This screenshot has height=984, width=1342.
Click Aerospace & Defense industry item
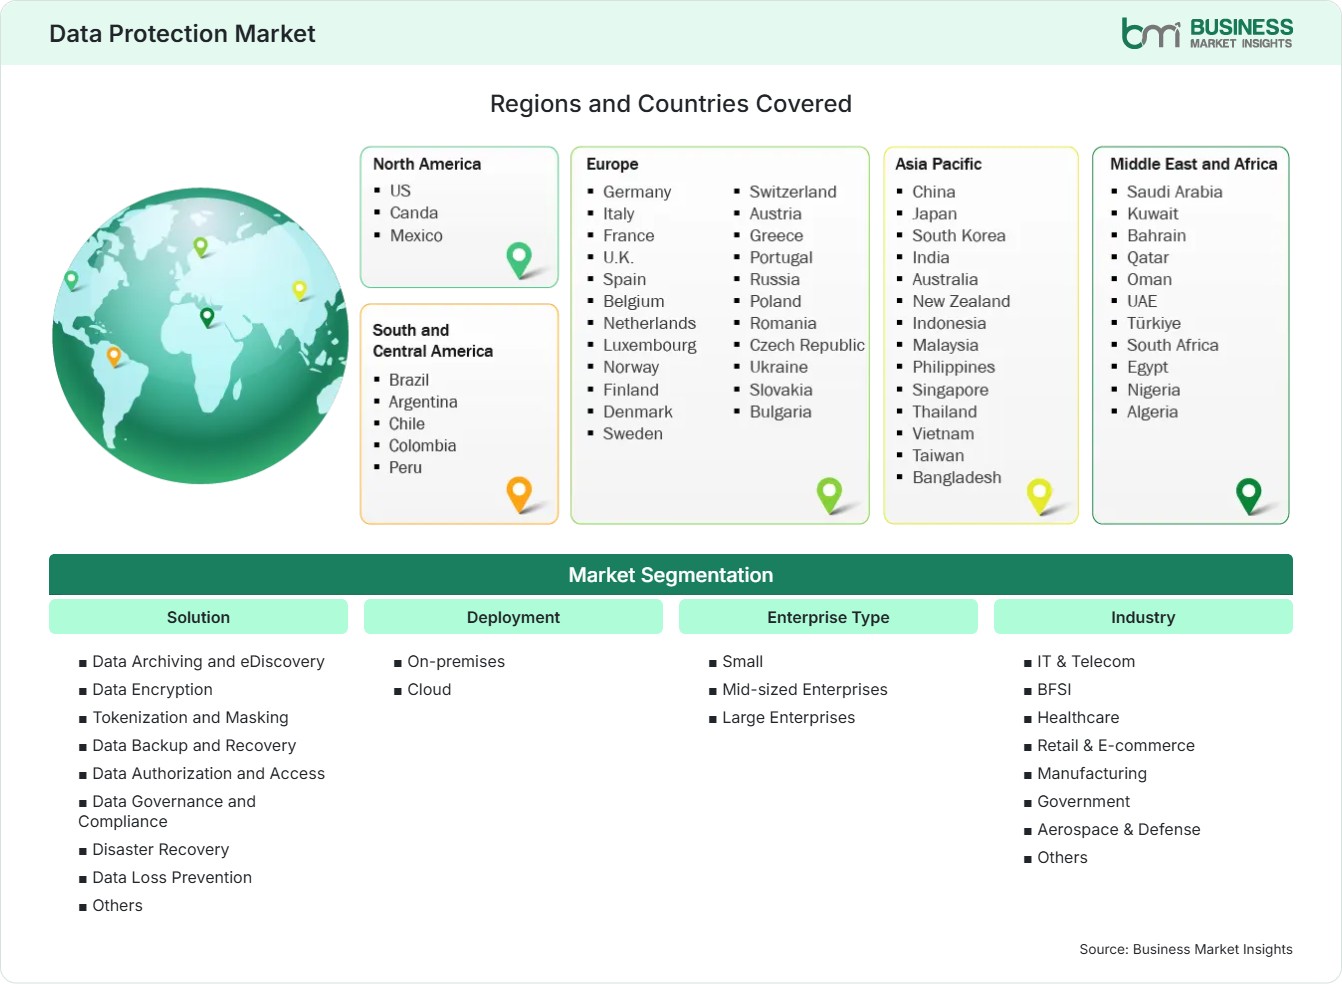pos(1119,830)
